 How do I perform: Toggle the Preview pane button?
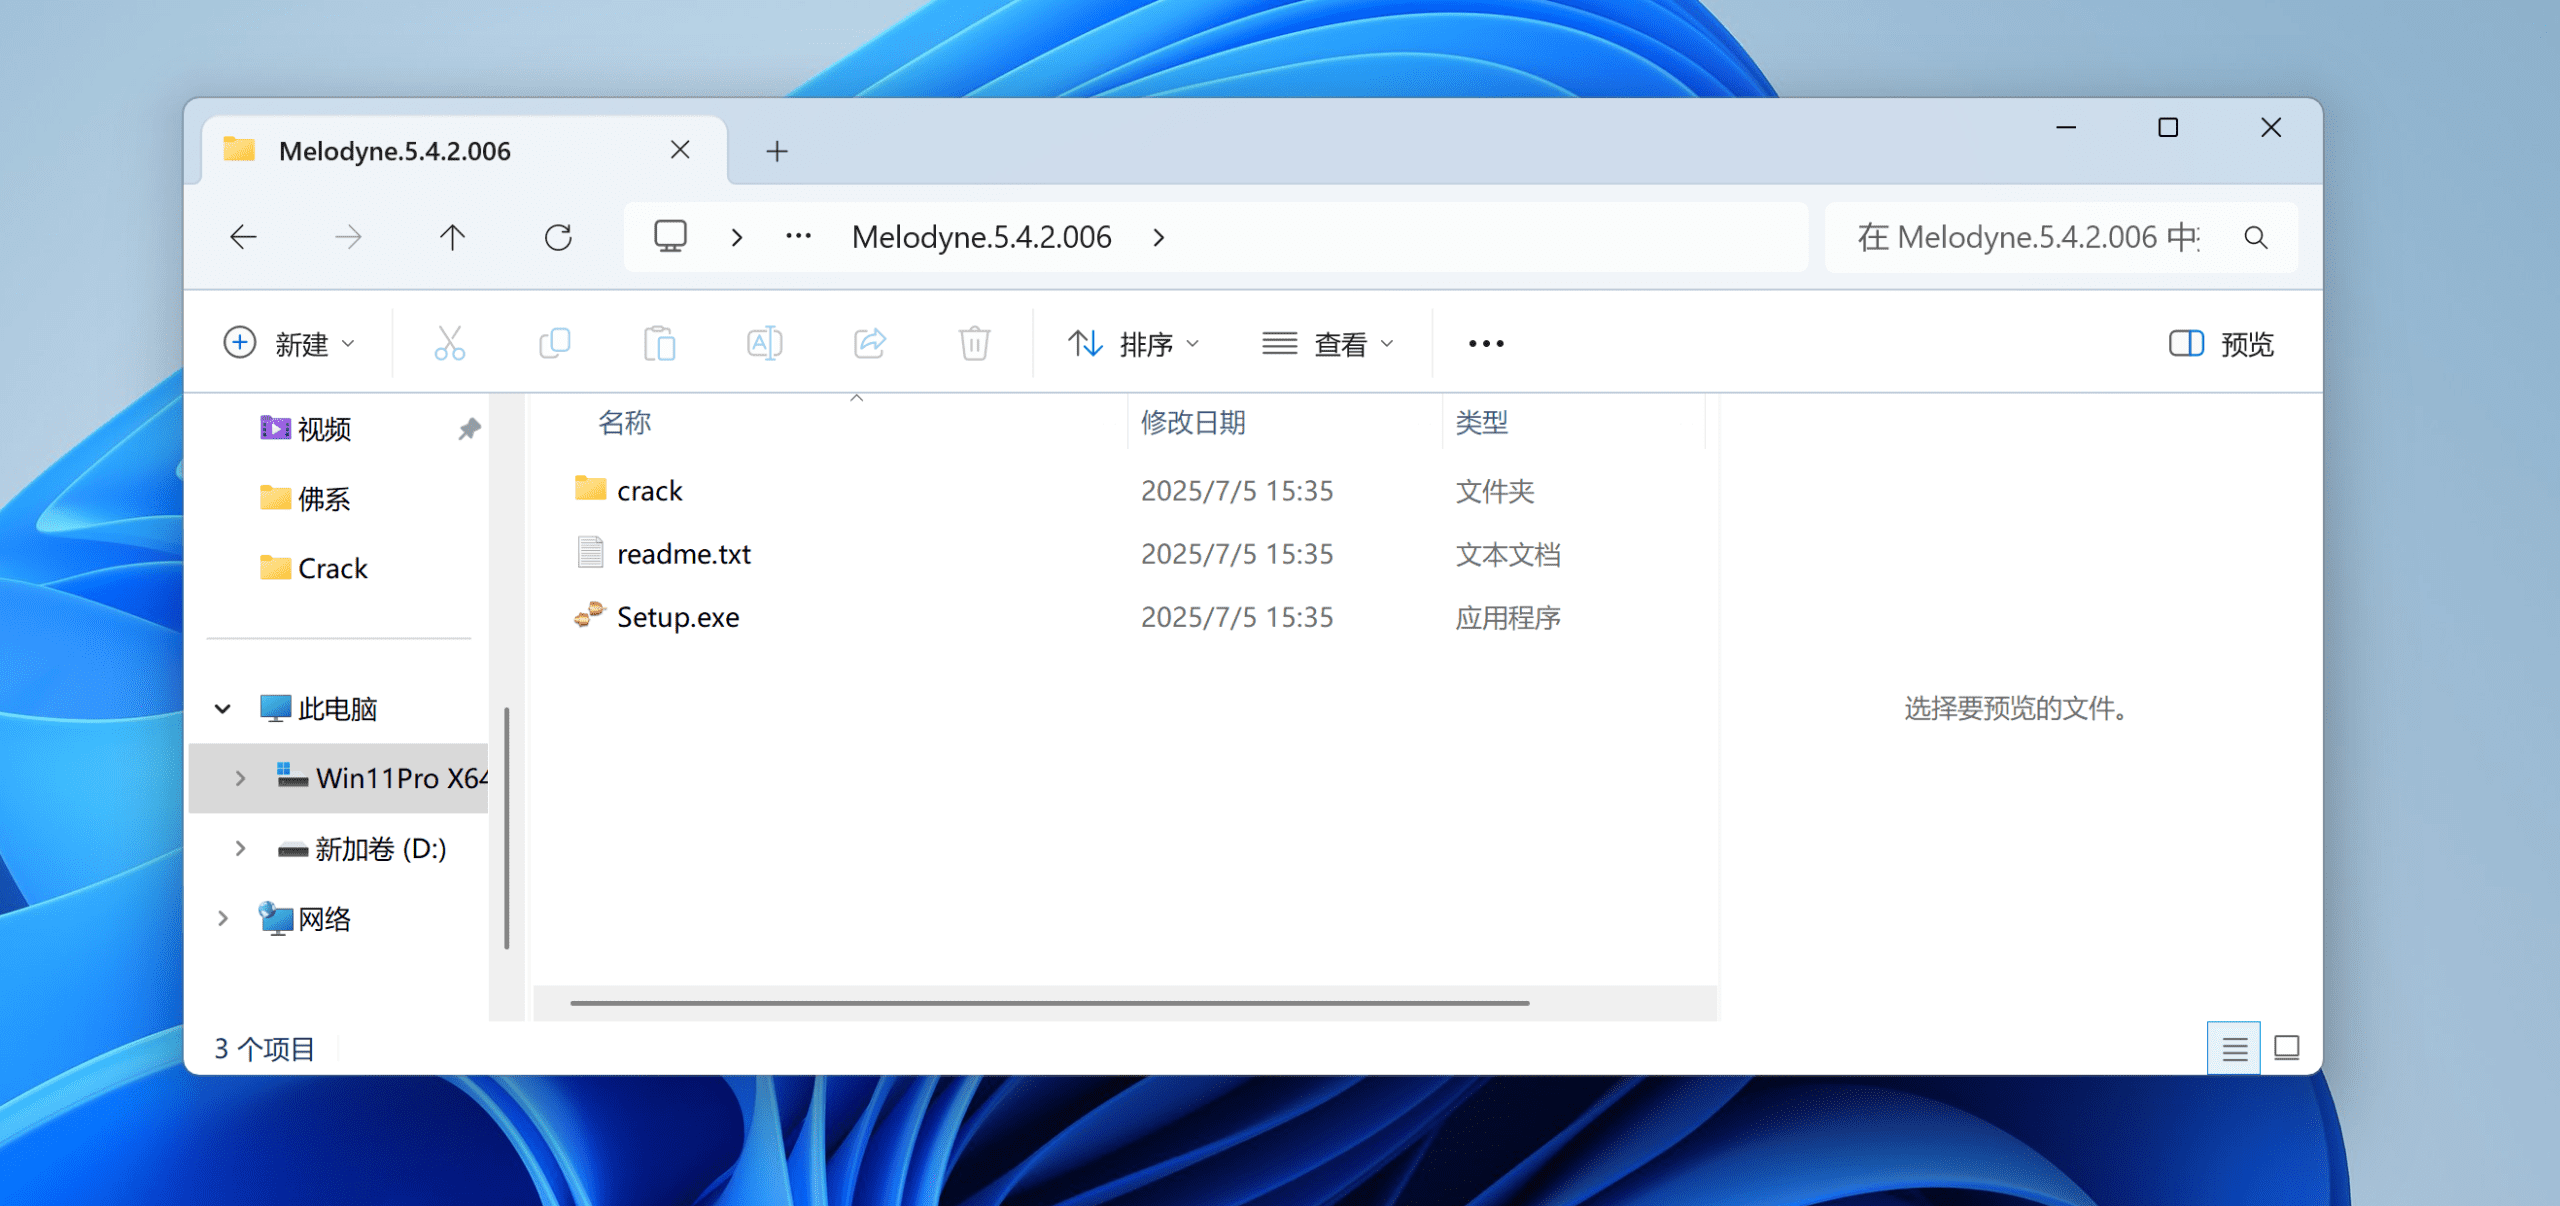[2221, 343]
